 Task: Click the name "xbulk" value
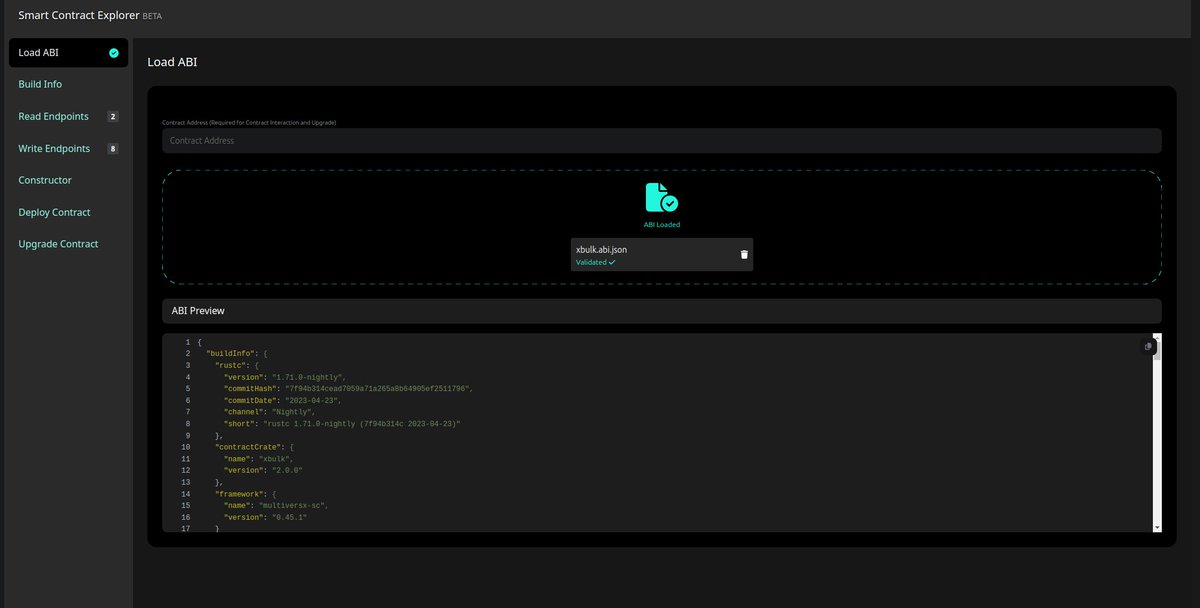[276, 459]
